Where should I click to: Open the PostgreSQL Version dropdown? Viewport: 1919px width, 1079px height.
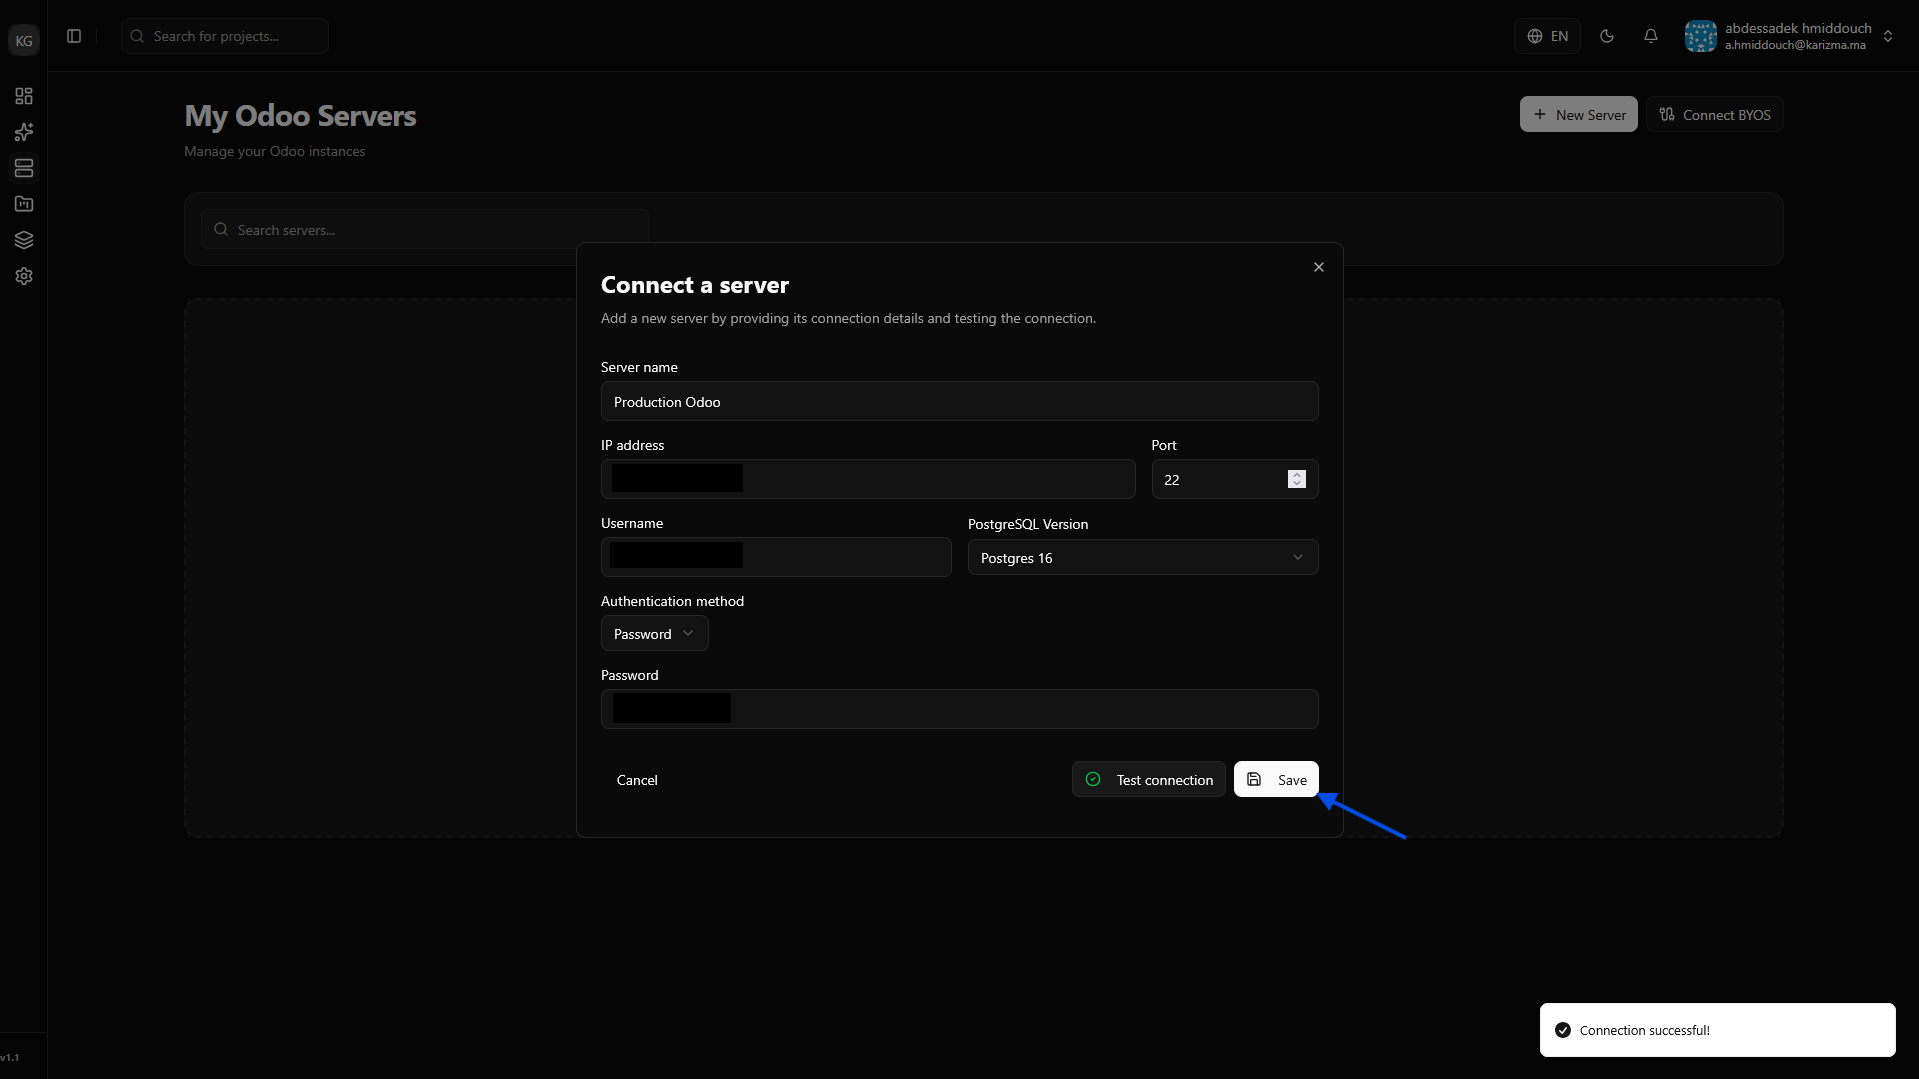(1143, 557)
